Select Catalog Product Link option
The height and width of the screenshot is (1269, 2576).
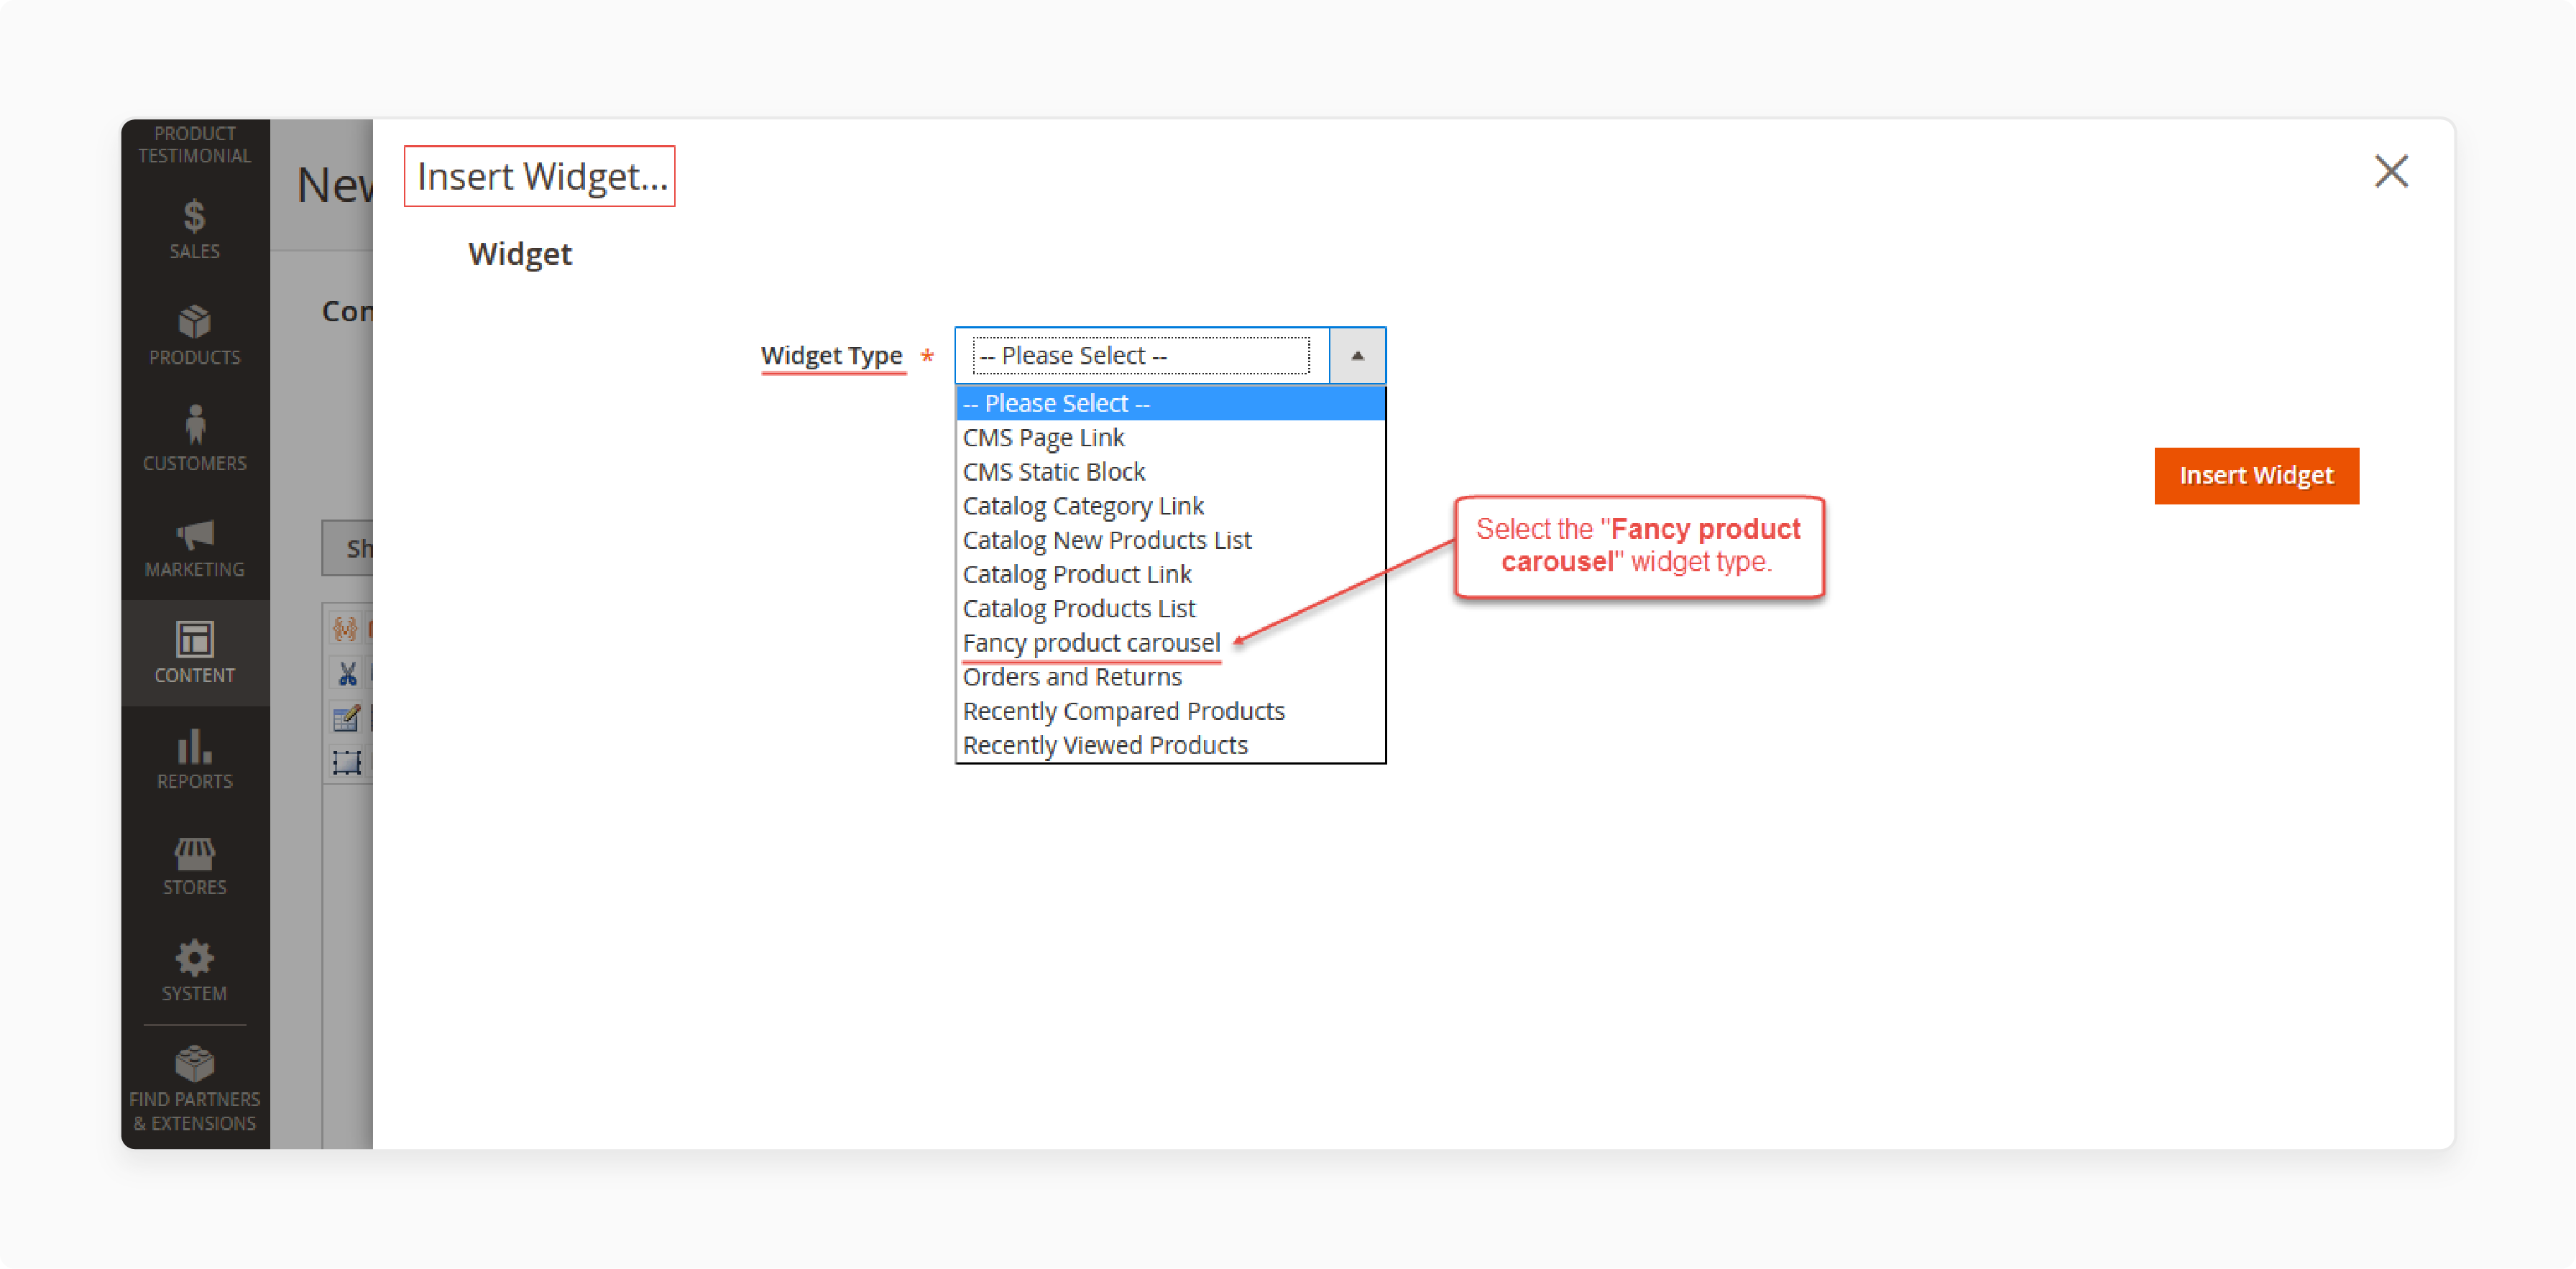point(1170,574)
